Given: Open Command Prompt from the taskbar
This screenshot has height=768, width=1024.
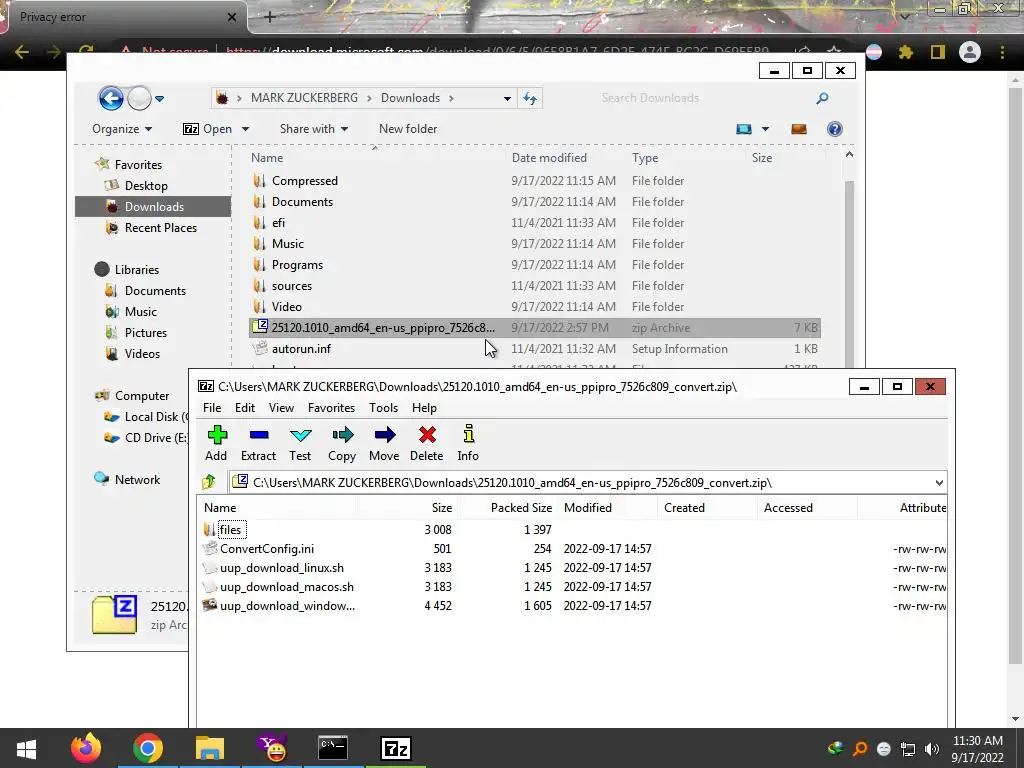Looking at the screenshot, I should [x=332, y=748].
